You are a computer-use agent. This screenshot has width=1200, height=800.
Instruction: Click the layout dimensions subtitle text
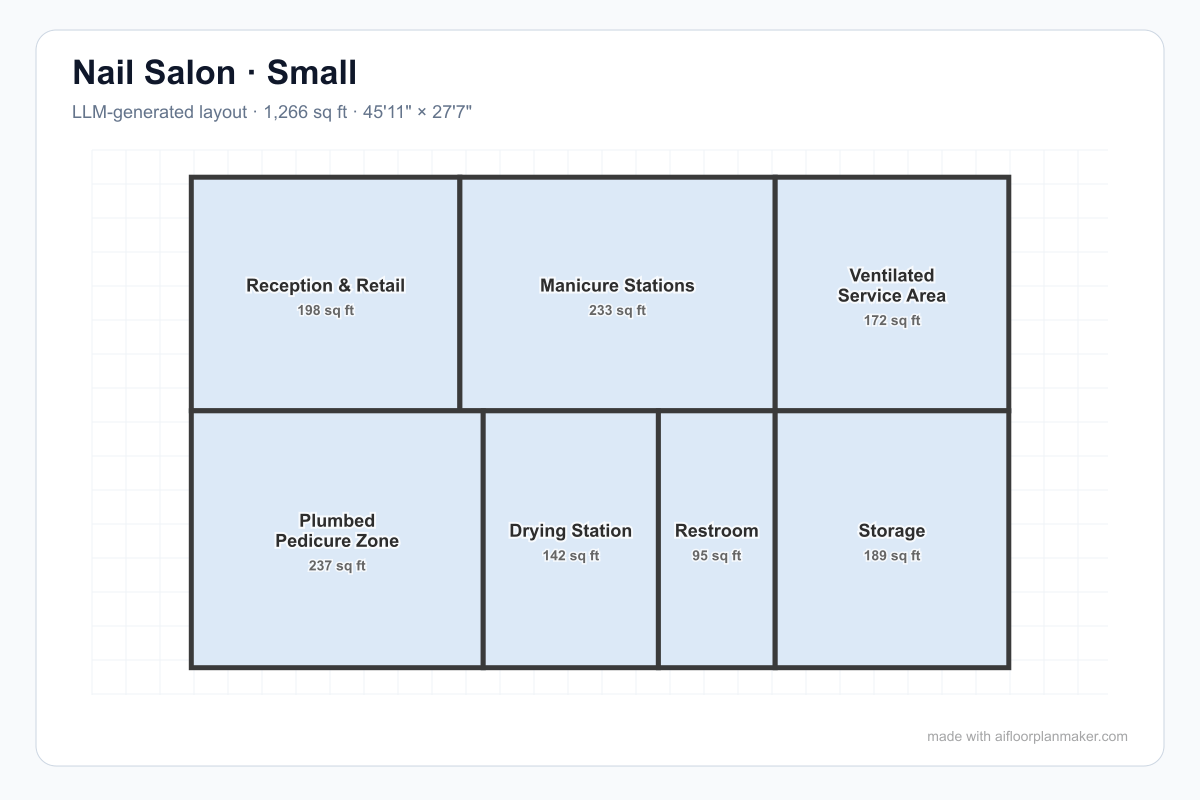tap(272, 112)
